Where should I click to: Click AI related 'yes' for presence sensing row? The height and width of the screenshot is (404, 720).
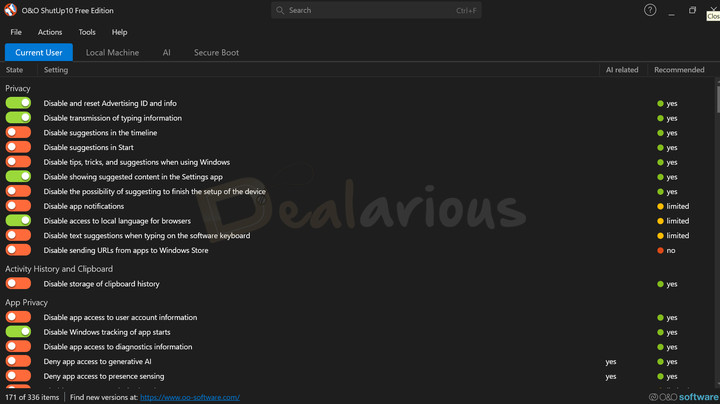pyautogui.click(x=611, y=376)
